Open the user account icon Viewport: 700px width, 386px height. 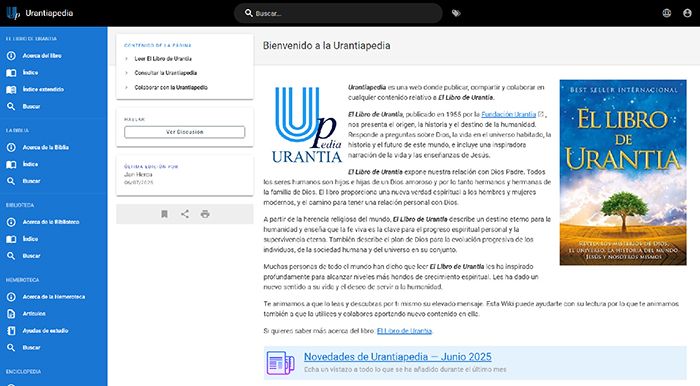687,13
